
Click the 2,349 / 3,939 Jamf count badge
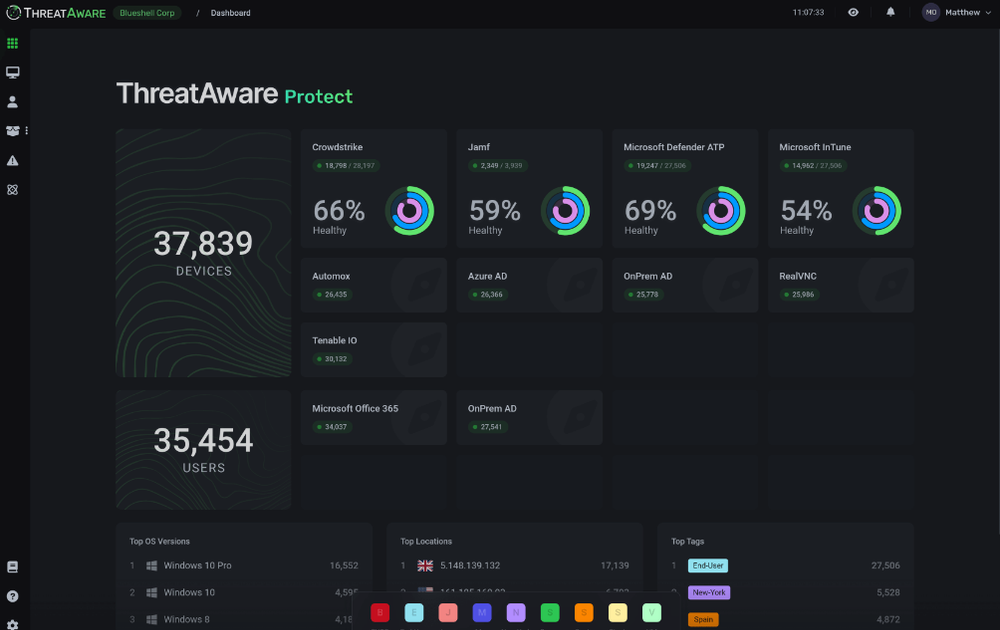[498, 166]
